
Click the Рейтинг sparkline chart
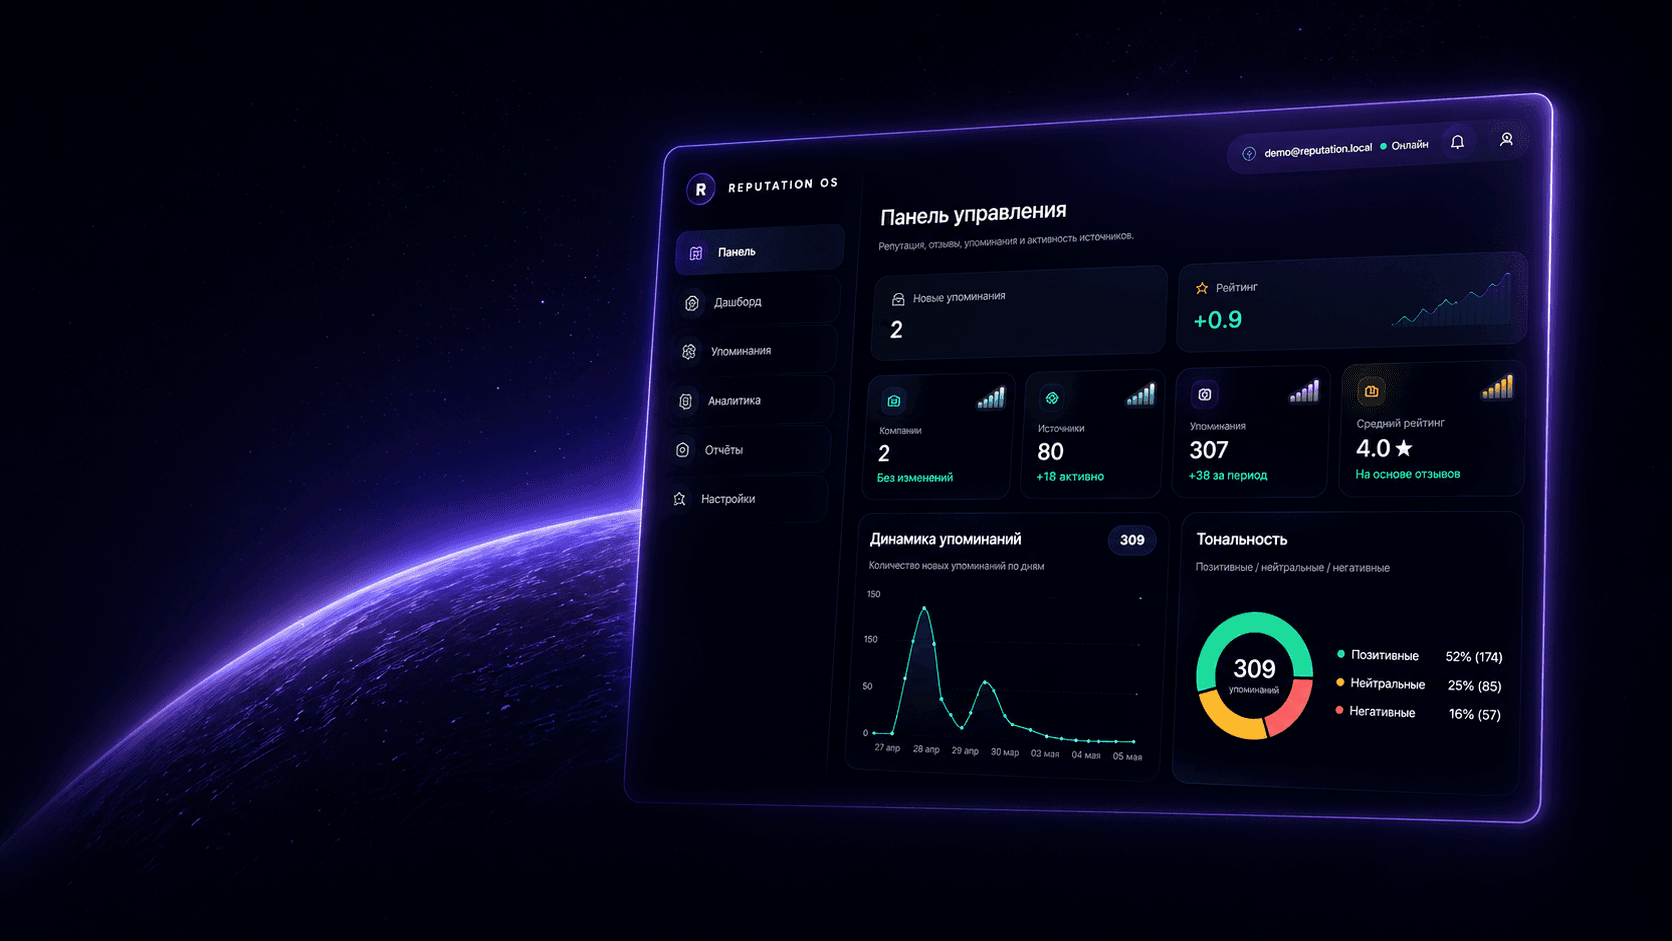[1452, 300]
